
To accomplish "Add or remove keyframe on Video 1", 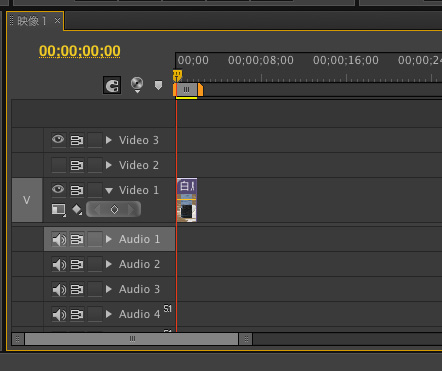I will click(114, 210).
